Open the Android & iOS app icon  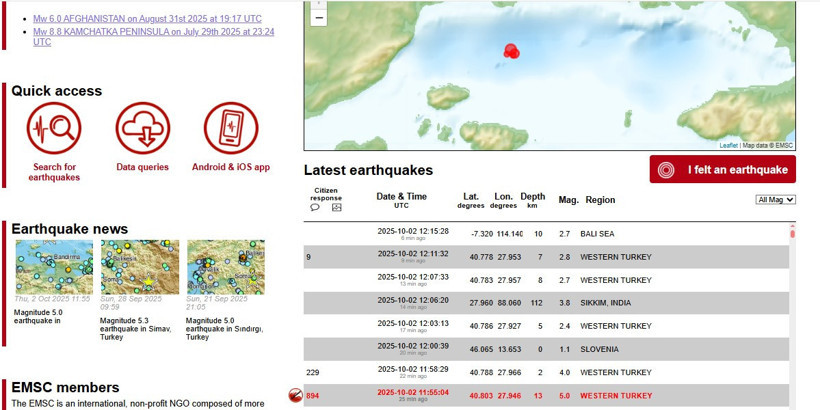[x=231, y=128]
